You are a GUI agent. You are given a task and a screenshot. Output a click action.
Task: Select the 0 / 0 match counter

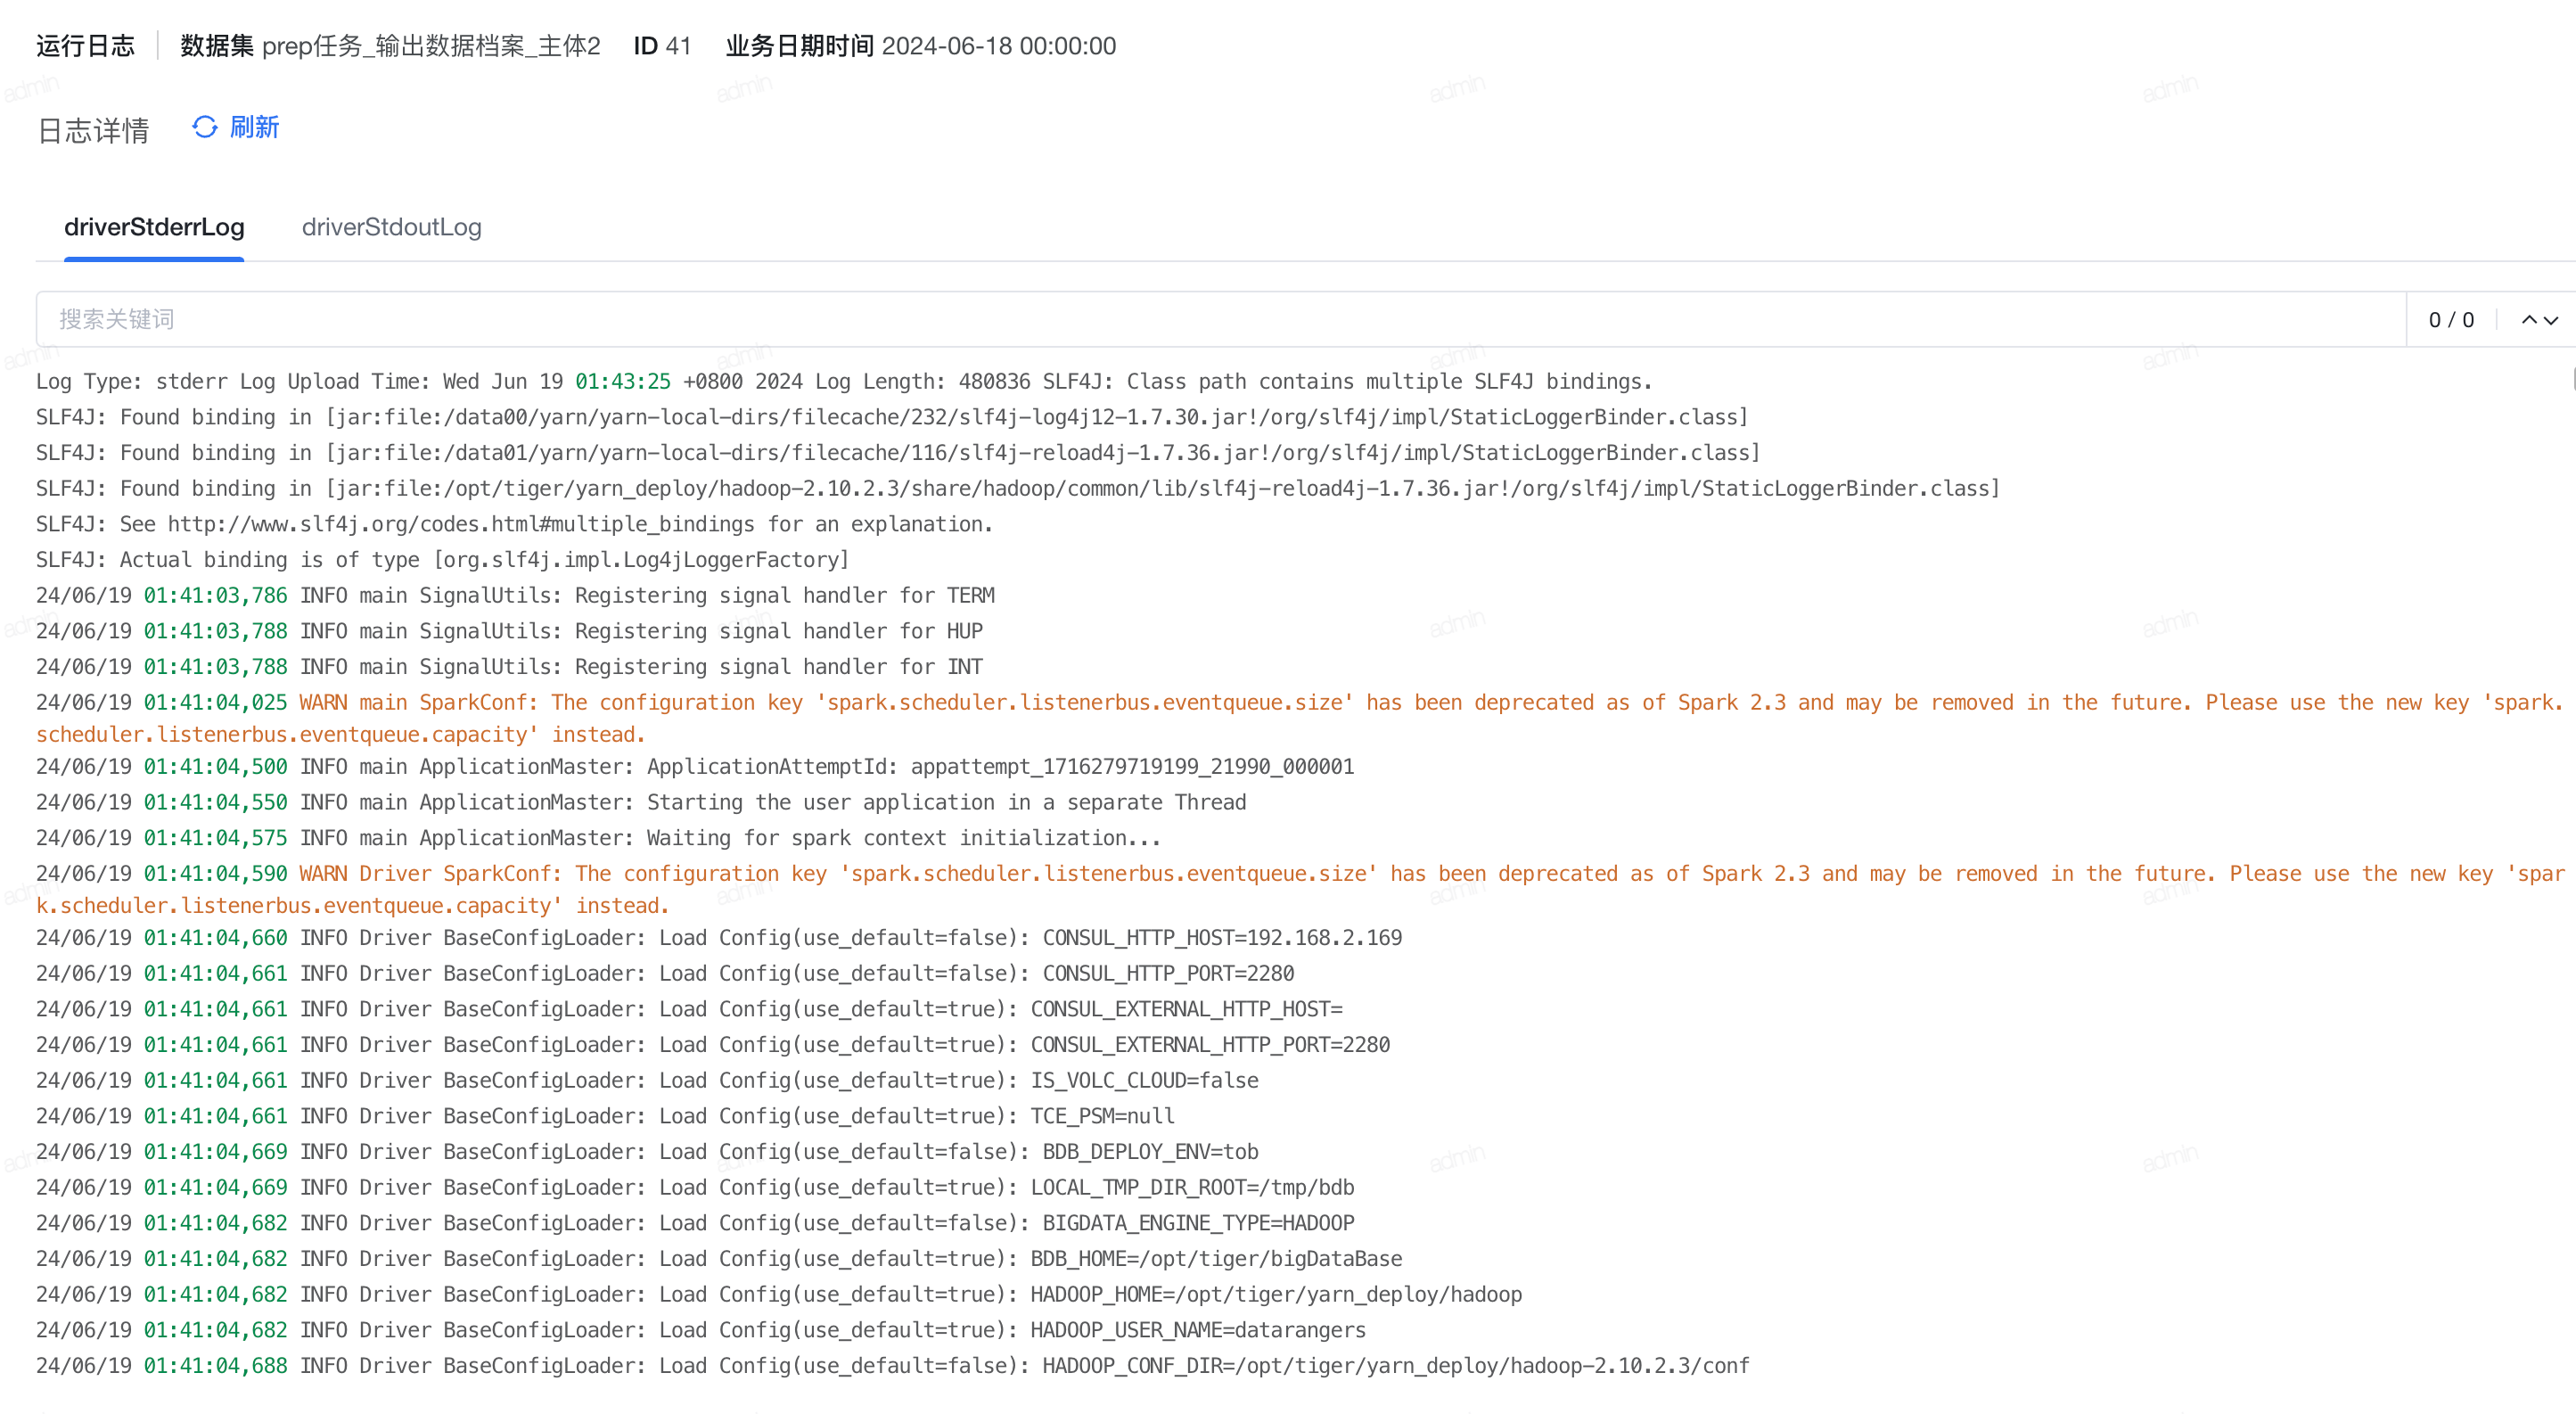2451,320
